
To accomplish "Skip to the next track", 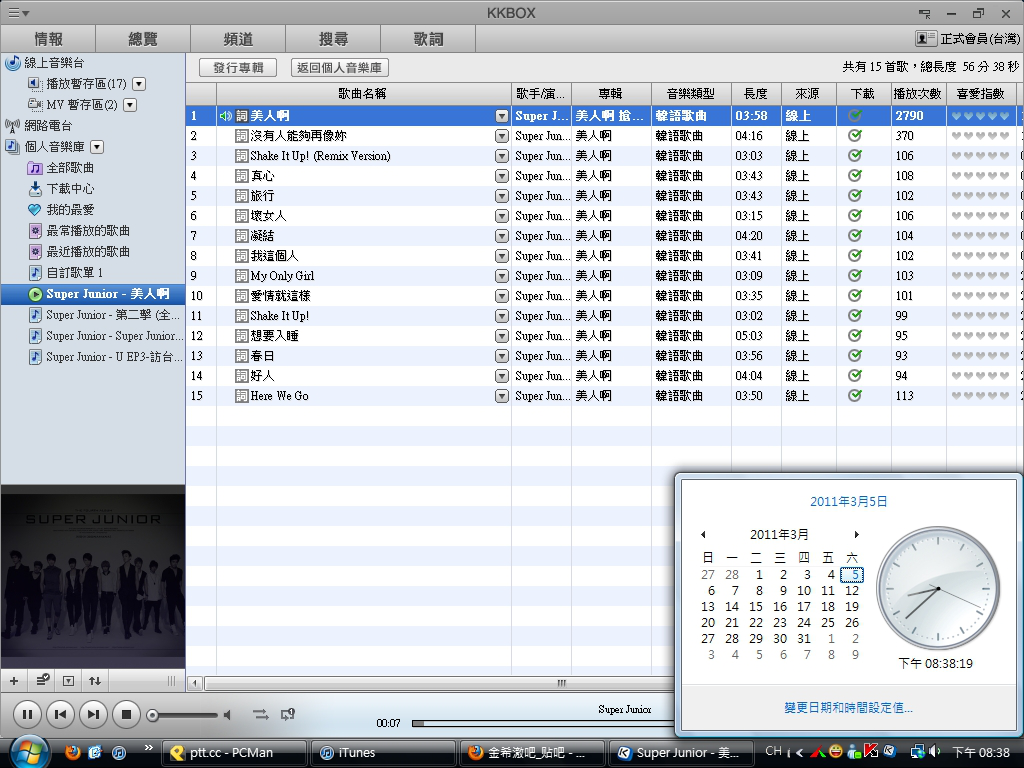I will (93, 714).
